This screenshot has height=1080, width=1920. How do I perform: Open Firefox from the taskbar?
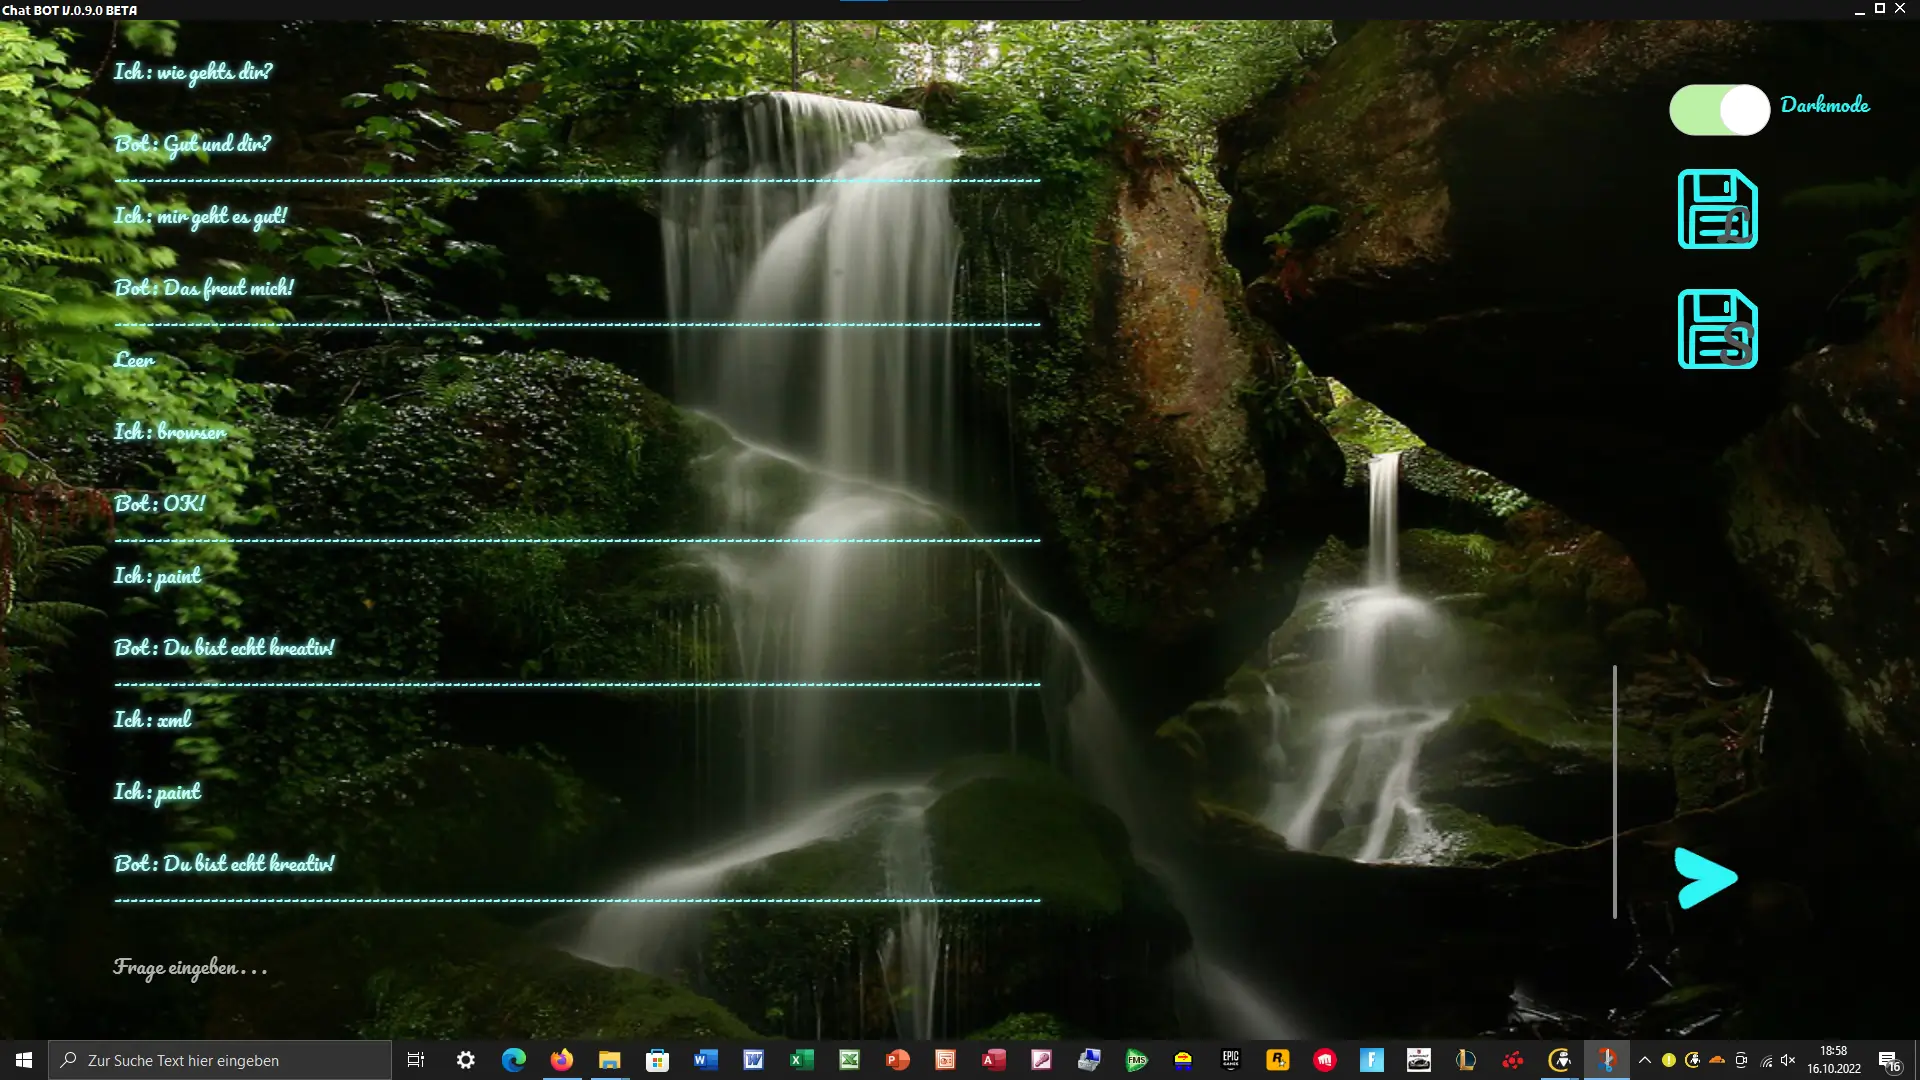(x=561, y=1060)
